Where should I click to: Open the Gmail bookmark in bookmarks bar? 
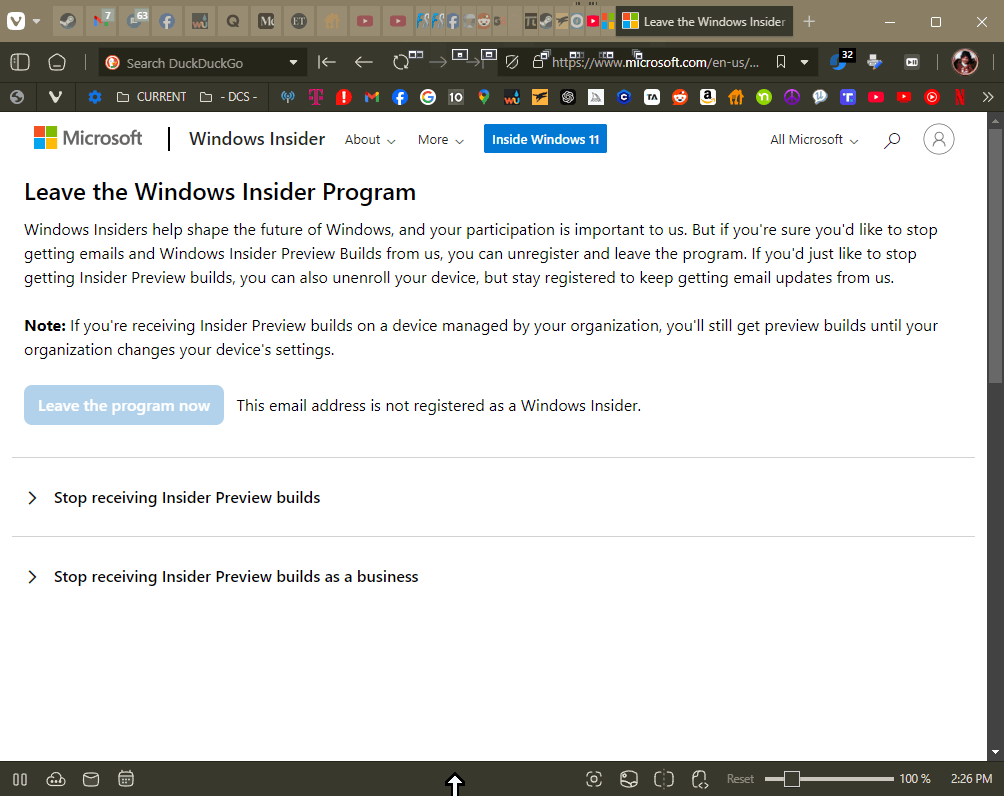(371, 97)
